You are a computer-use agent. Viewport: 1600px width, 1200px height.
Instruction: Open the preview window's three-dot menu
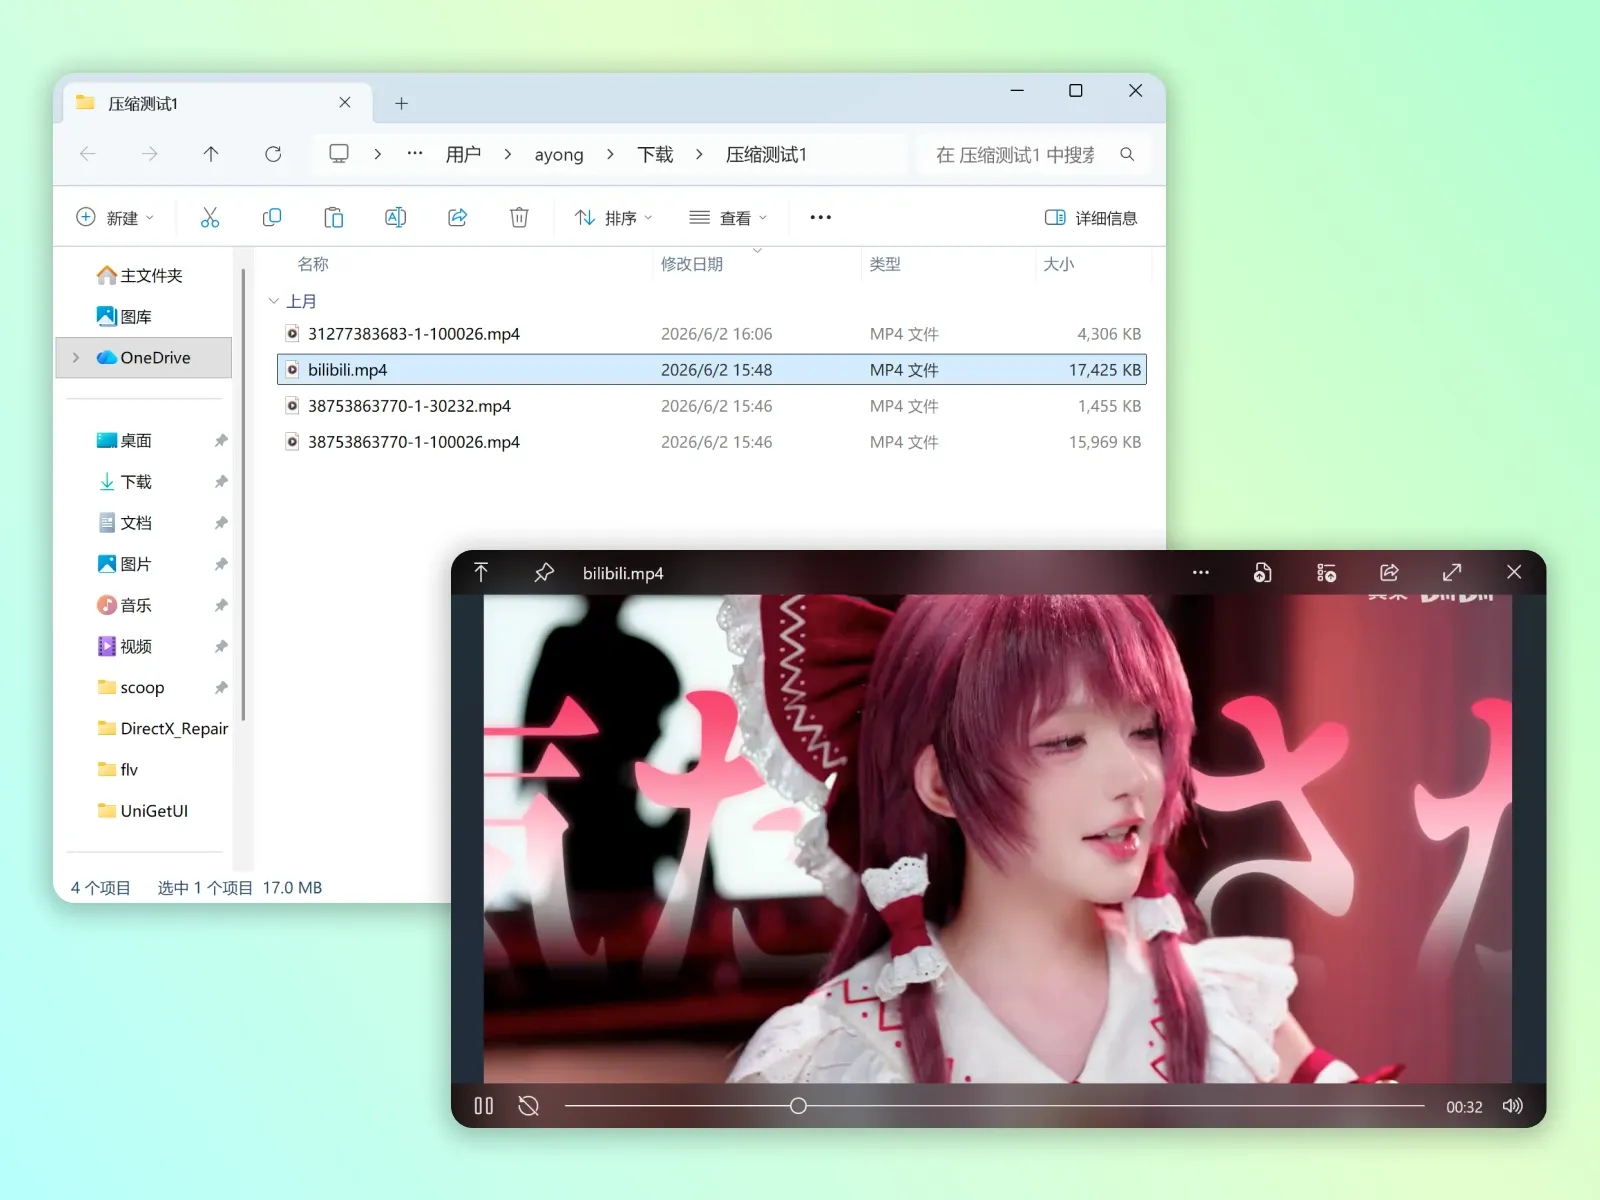tap(1201, 573)
